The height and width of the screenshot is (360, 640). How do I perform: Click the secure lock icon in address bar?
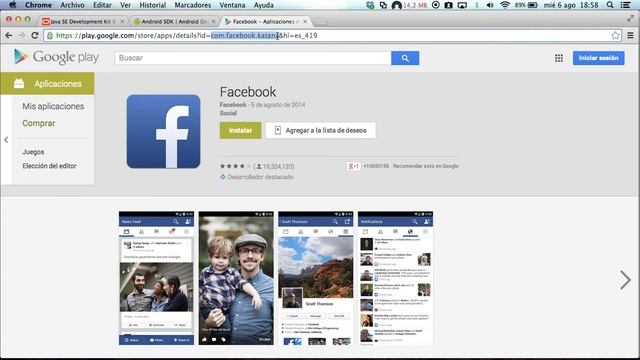pos(50,36)
